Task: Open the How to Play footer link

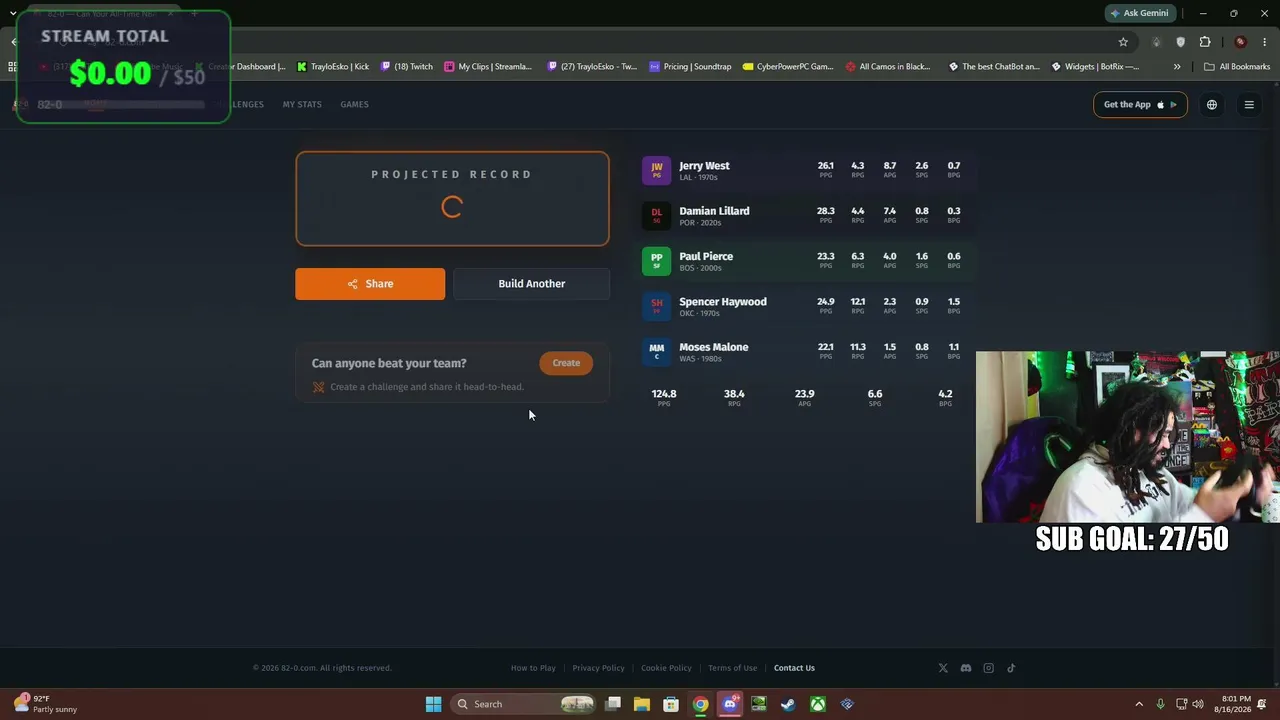Action: click(533, 668)
